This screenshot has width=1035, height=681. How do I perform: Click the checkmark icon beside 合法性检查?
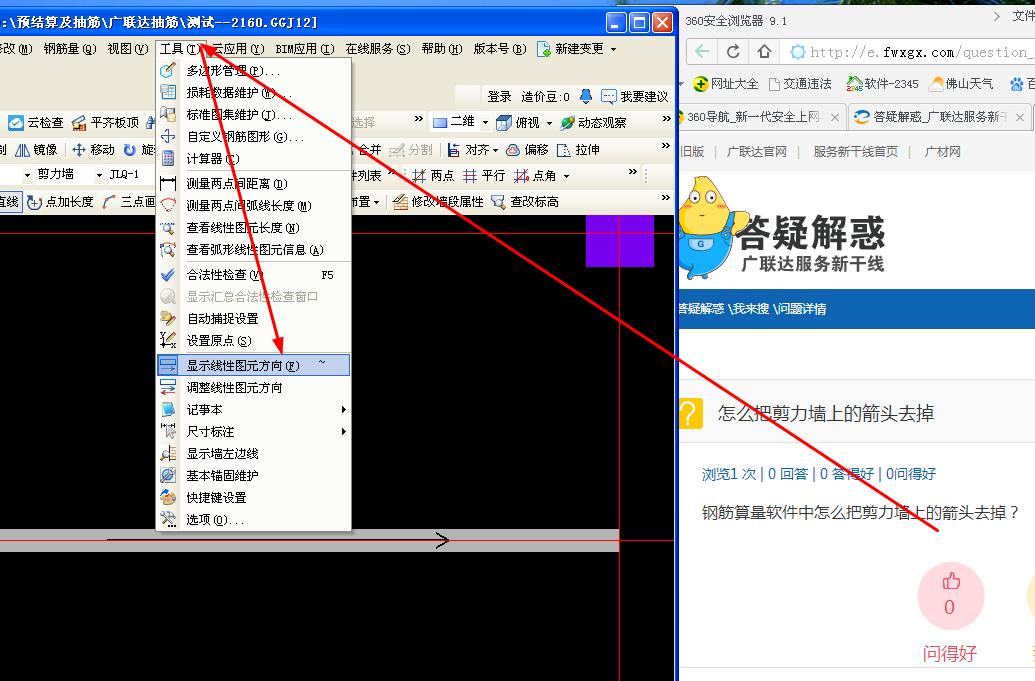168,275
